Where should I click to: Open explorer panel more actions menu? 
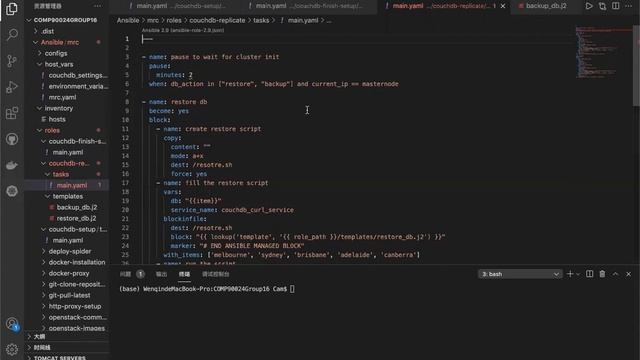(x=97, y=6)
